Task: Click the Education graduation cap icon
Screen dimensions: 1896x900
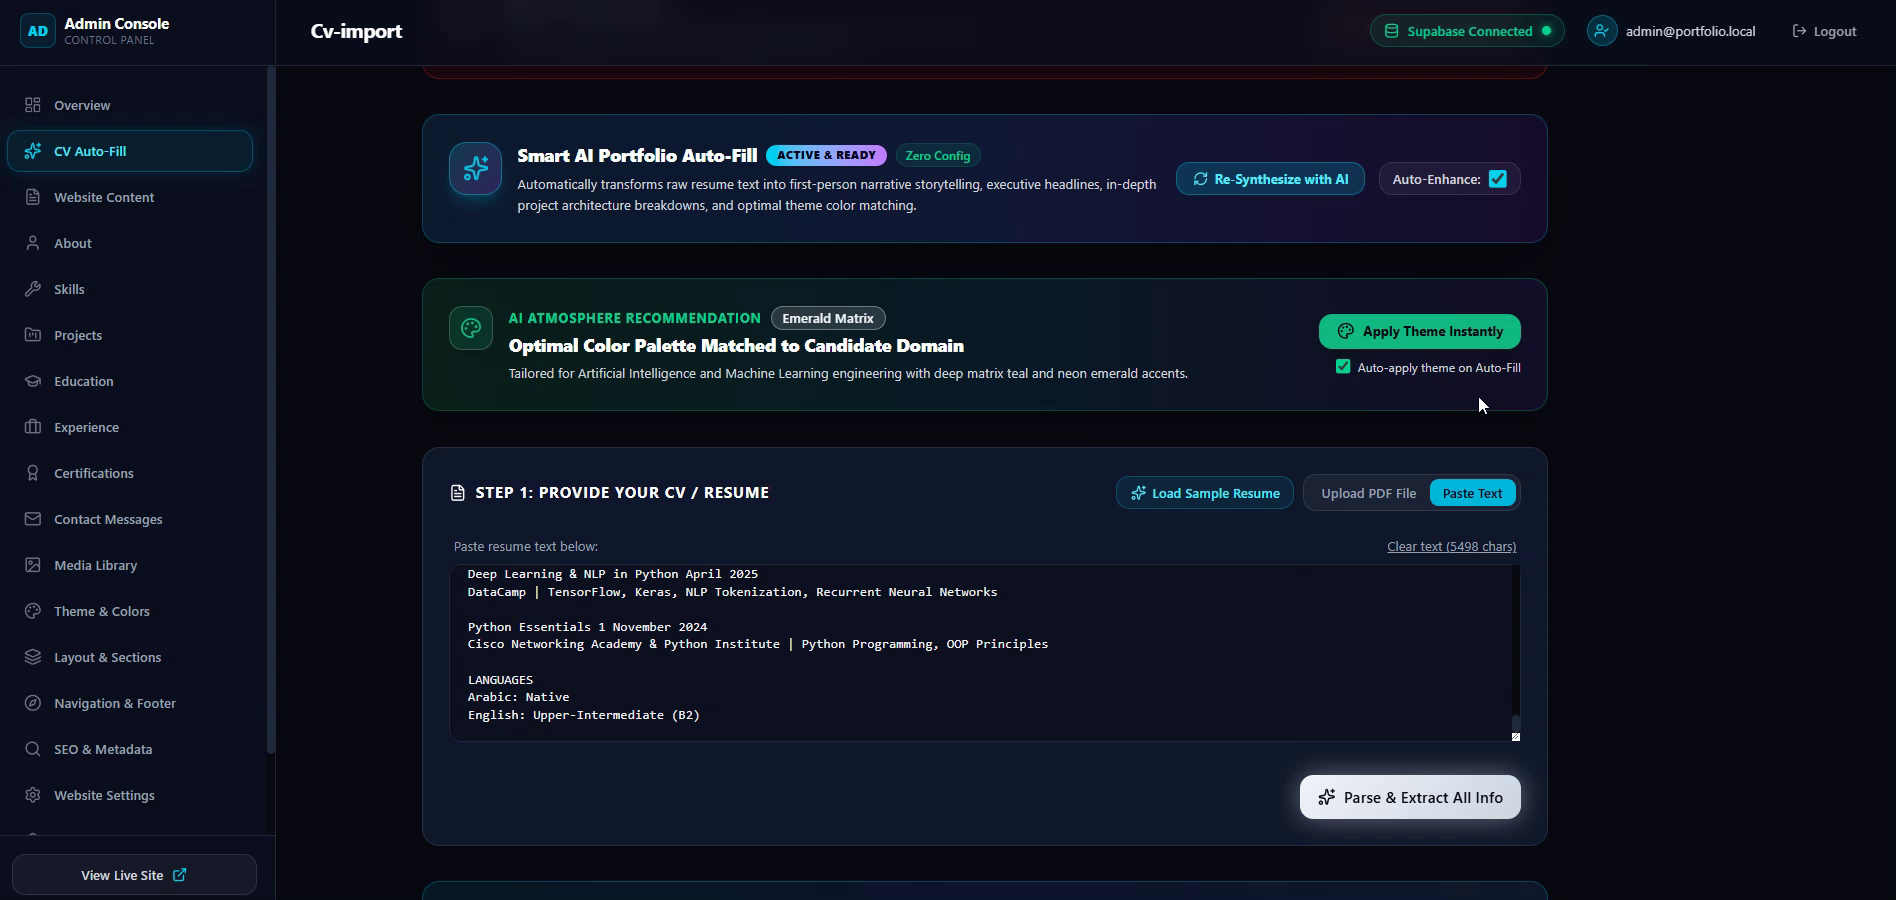Action: tap(33, 381)
